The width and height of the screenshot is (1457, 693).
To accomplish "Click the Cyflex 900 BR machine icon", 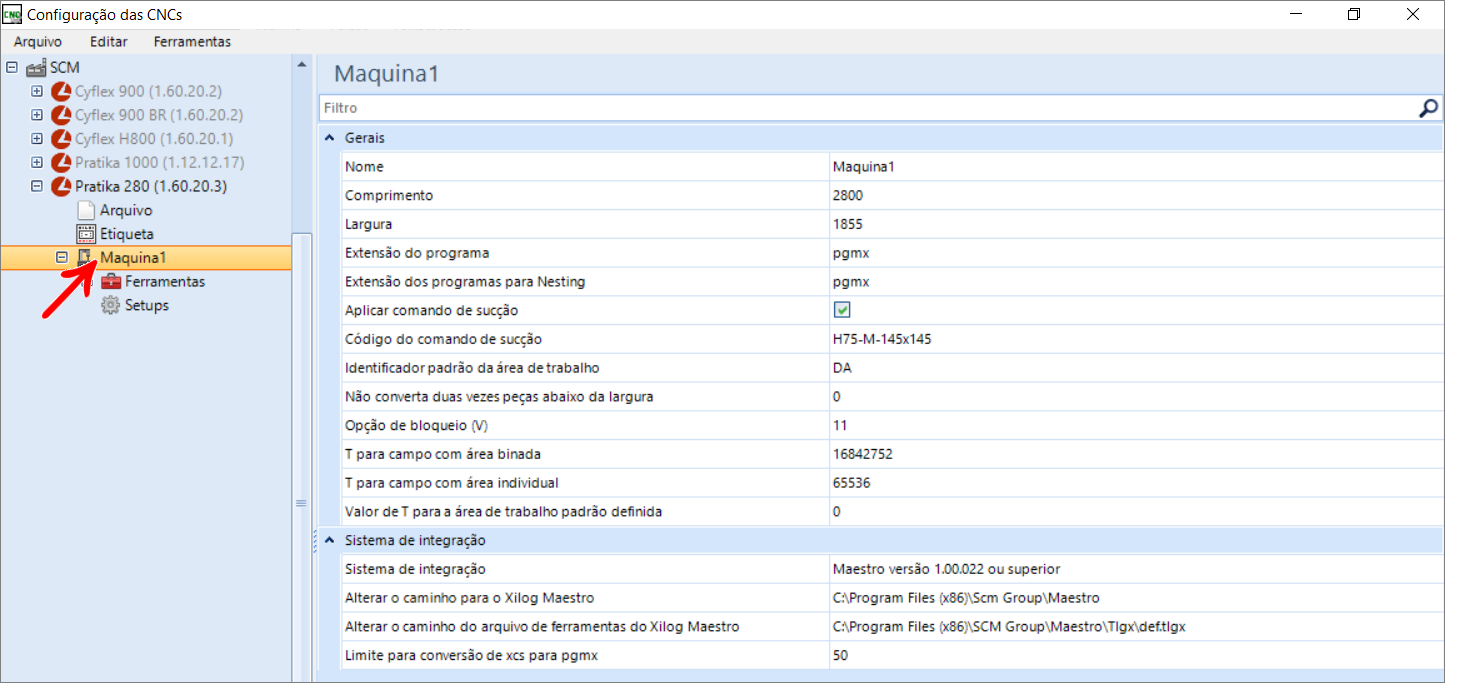I will [62, 115].
